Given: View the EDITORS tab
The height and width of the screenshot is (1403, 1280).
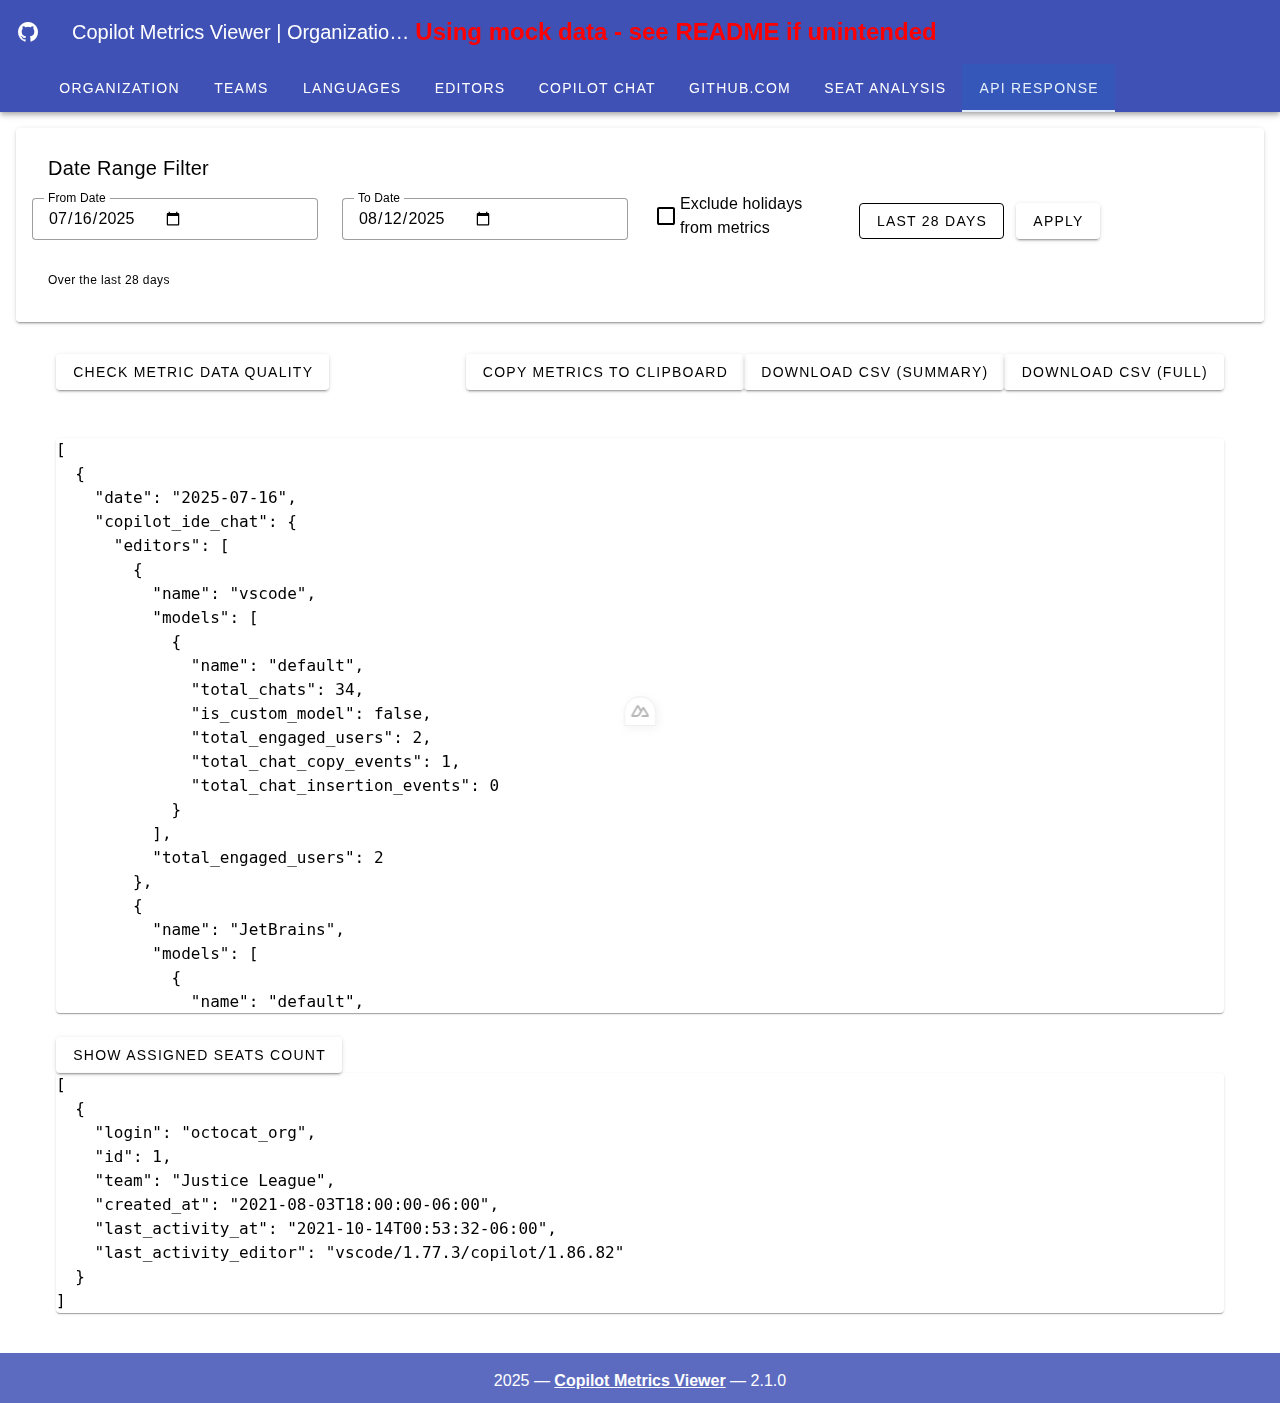Looking at the screenshot, I should [469, 88].
